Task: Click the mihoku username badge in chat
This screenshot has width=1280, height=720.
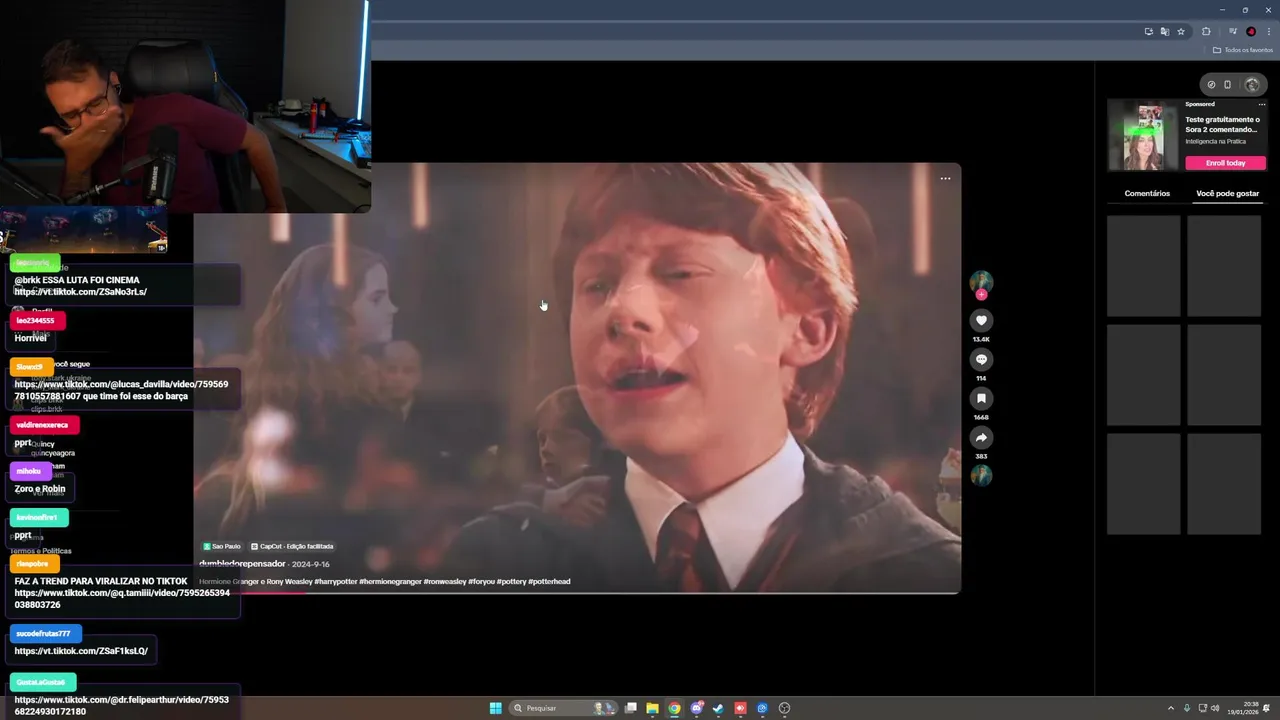Action: pos(30,471)
